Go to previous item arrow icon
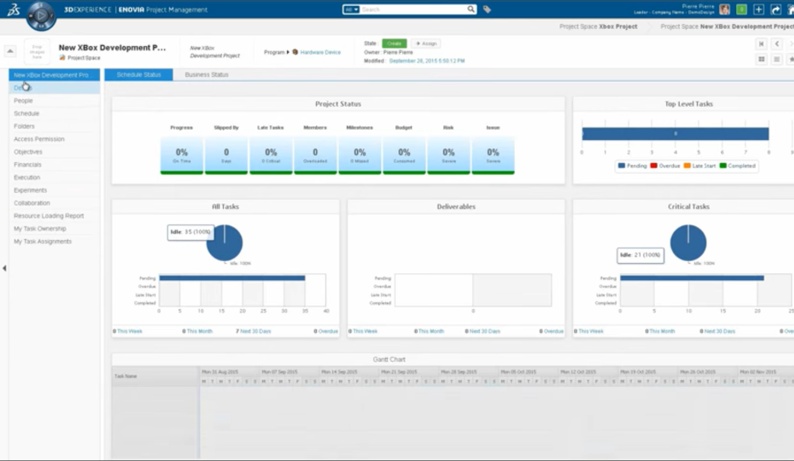 coord(777,44)
